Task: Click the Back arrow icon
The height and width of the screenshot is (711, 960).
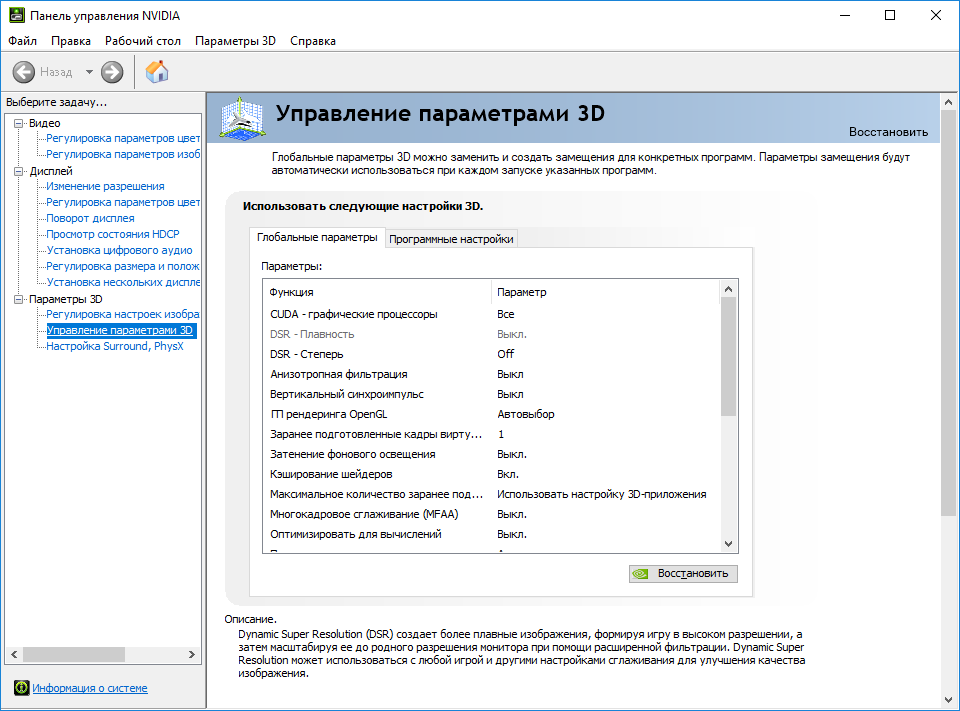Action: (x=24, y=72)
